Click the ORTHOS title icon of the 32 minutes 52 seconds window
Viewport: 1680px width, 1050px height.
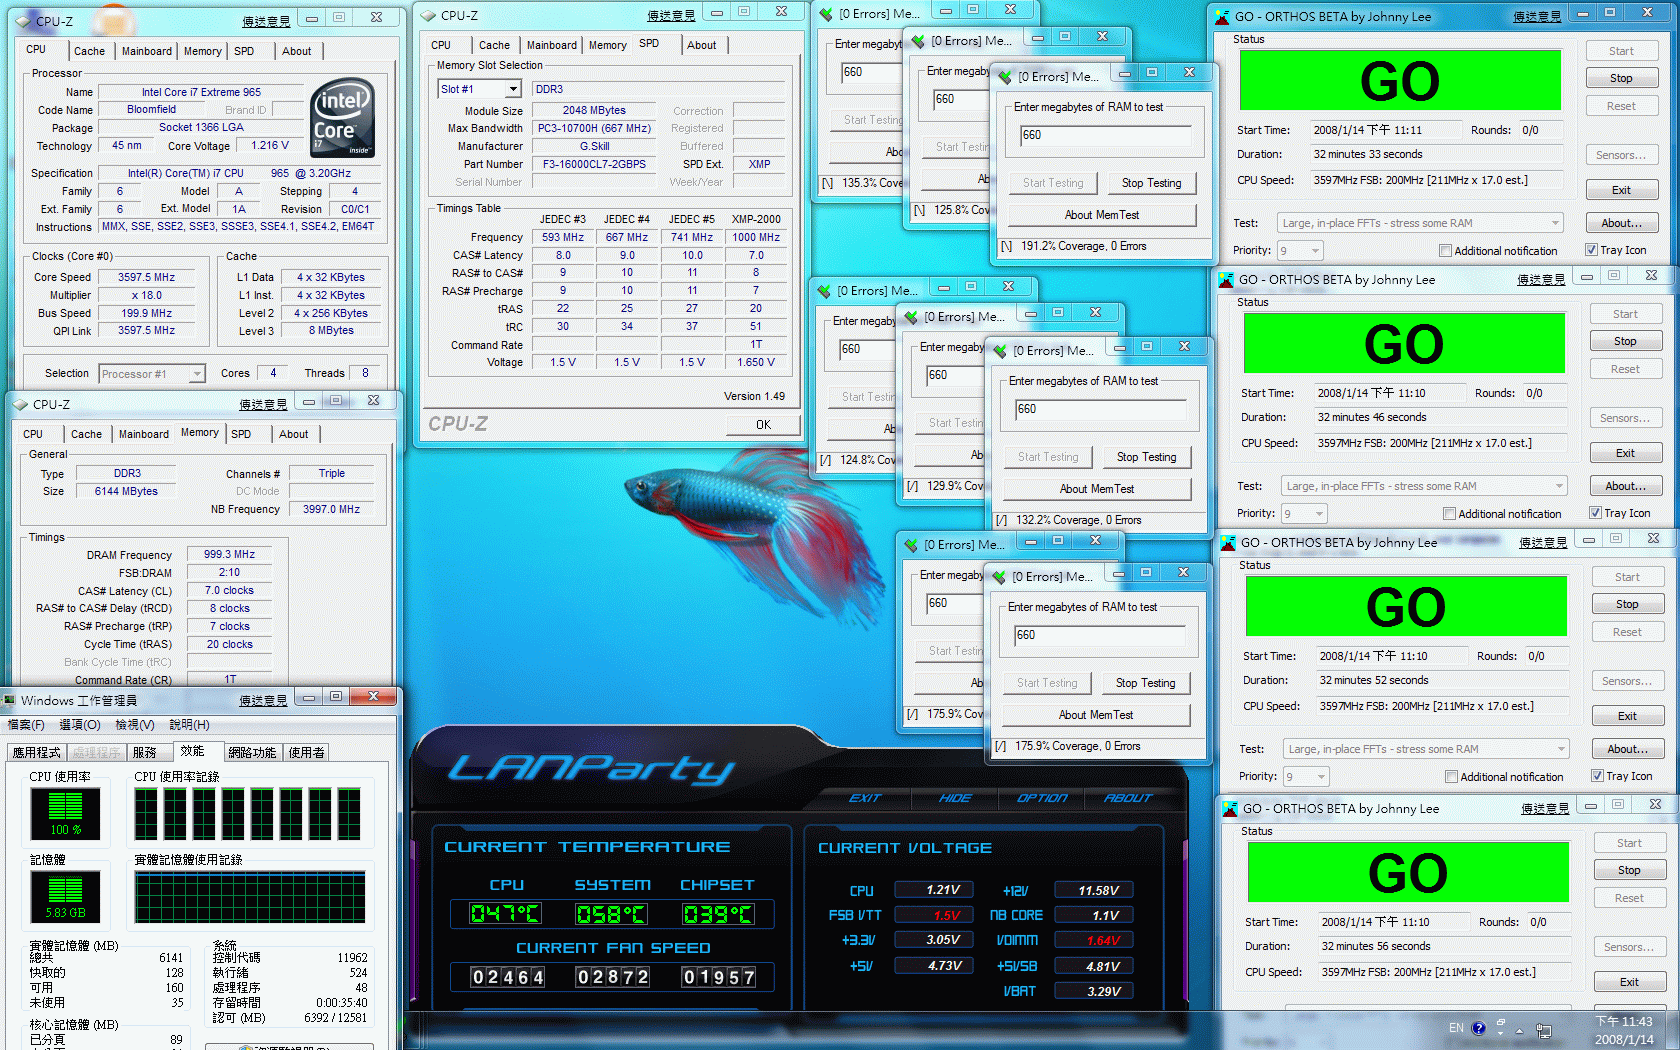coord(1228,543)
